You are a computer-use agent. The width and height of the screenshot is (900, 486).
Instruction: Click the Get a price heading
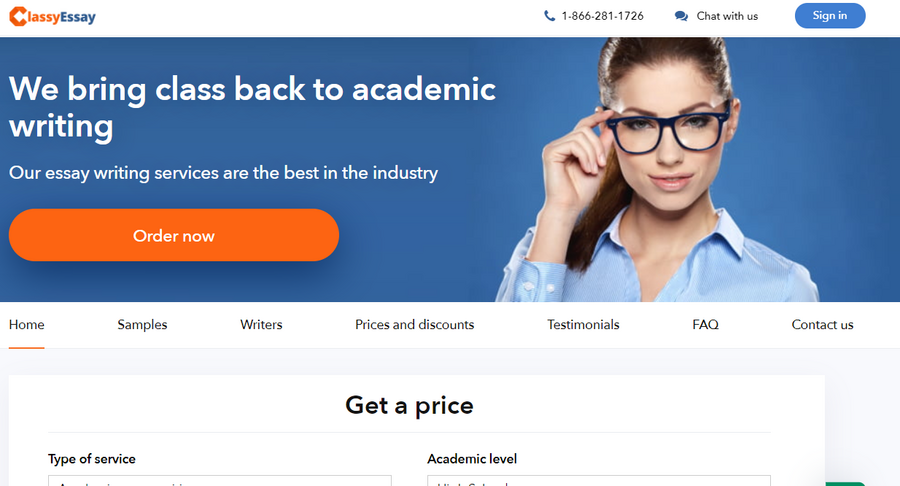[x=409, y=406]
